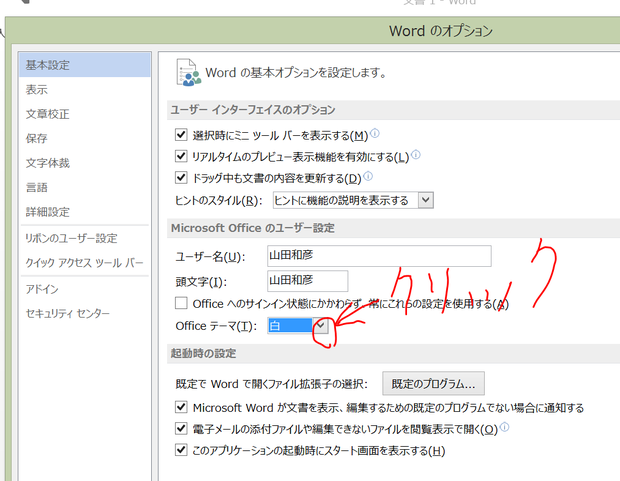Click the Office テーマ(T): label

216,326
